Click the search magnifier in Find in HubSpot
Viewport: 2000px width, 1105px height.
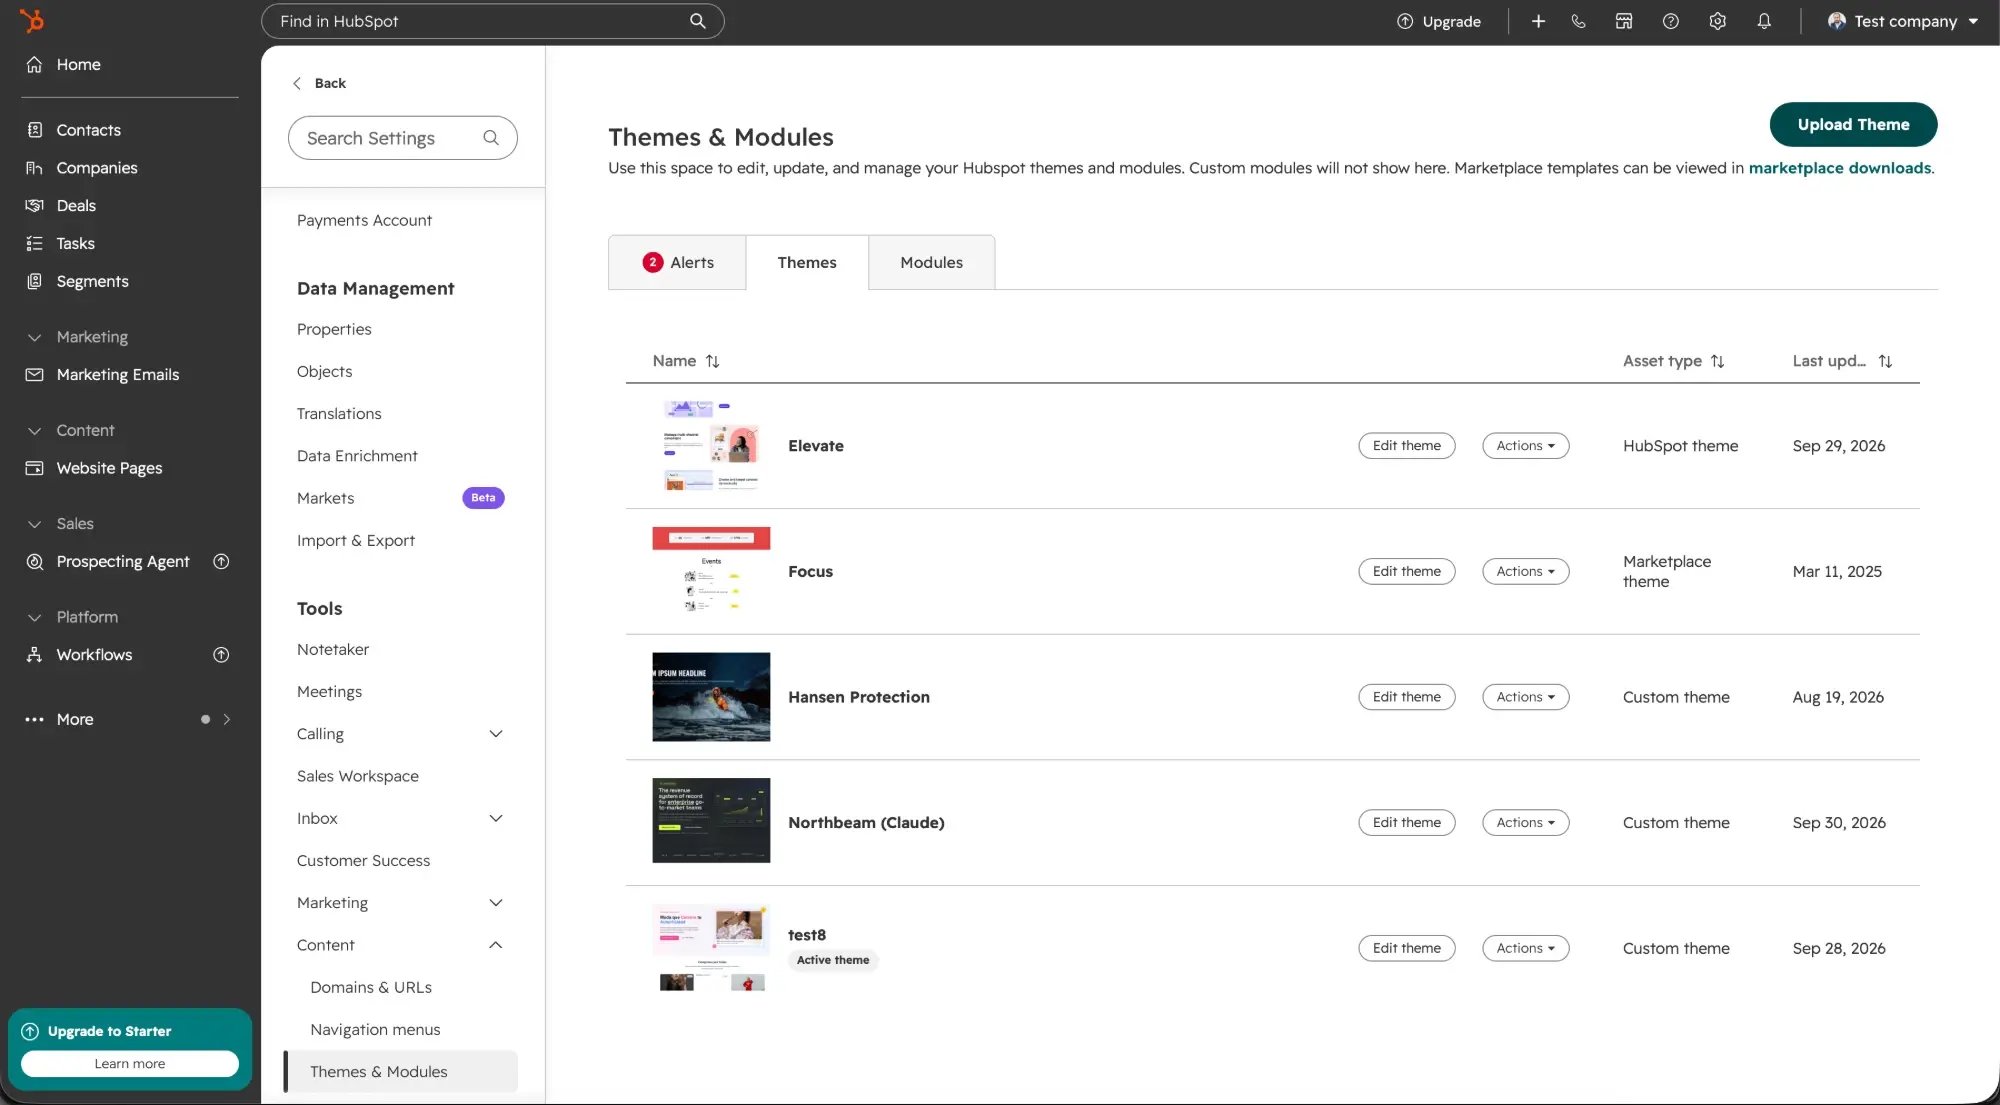pos(697,21)
